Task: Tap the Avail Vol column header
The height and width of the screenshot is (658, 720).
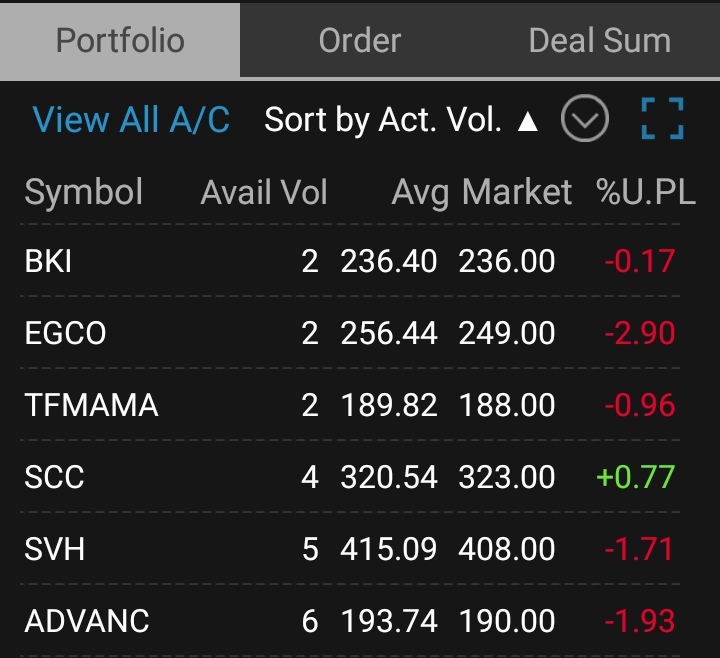Action: [264, 191]
